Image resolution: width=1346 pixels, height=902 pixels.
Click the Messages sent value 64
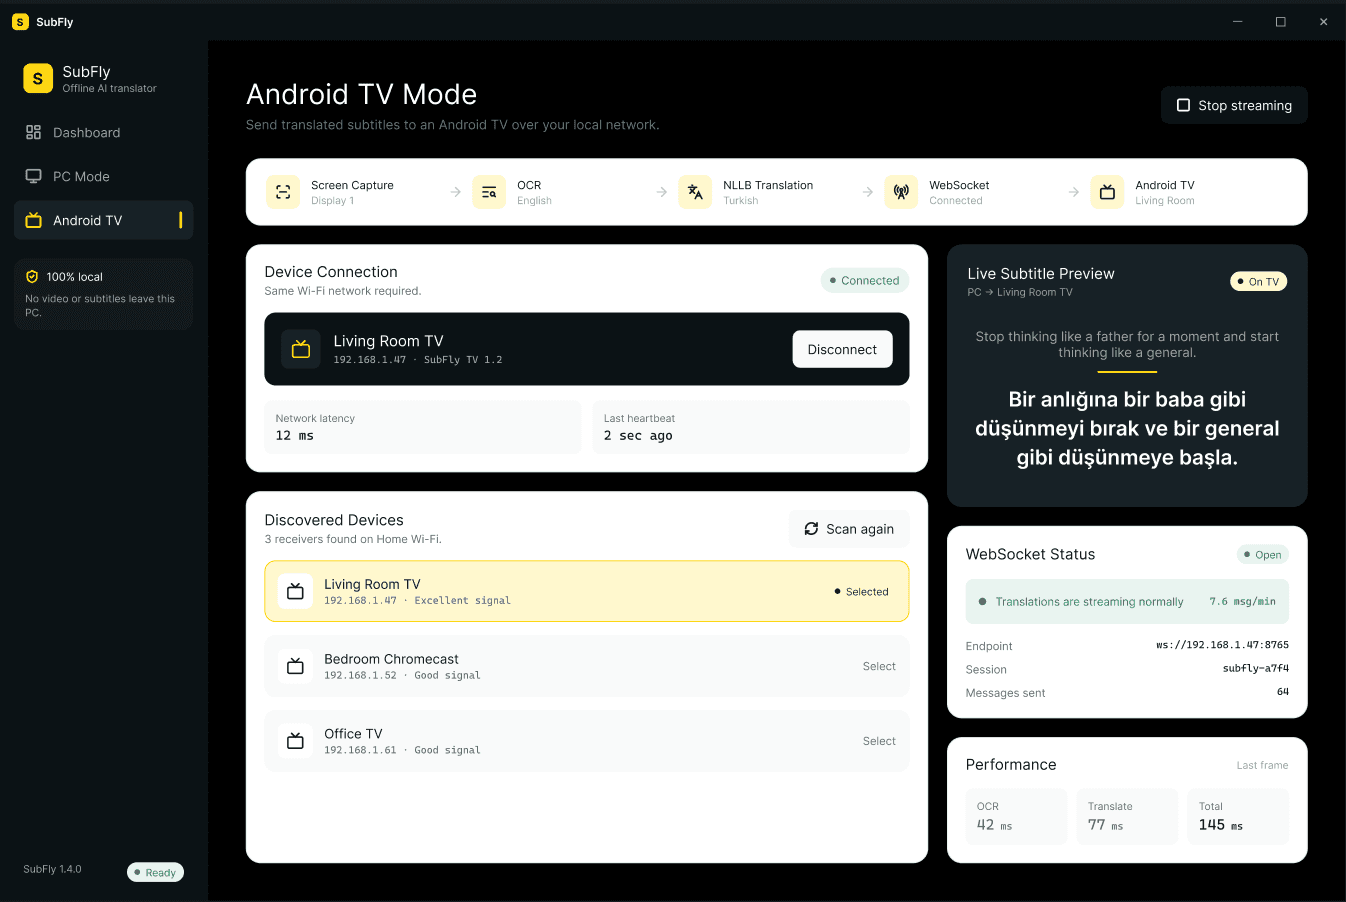[x=1283, y=692]
